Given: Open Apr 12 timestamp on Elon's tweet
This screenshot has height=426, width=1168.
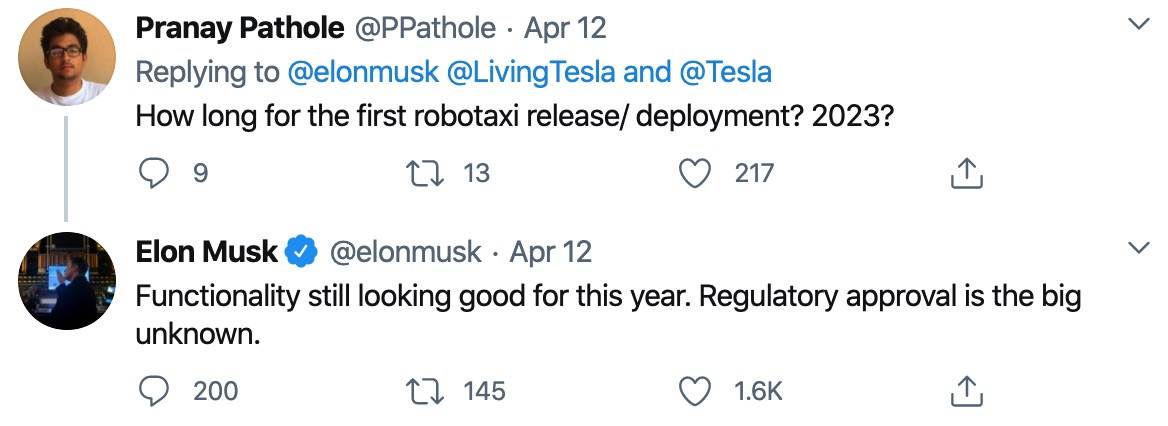Looking at the screenshot, I should (551, 251).
